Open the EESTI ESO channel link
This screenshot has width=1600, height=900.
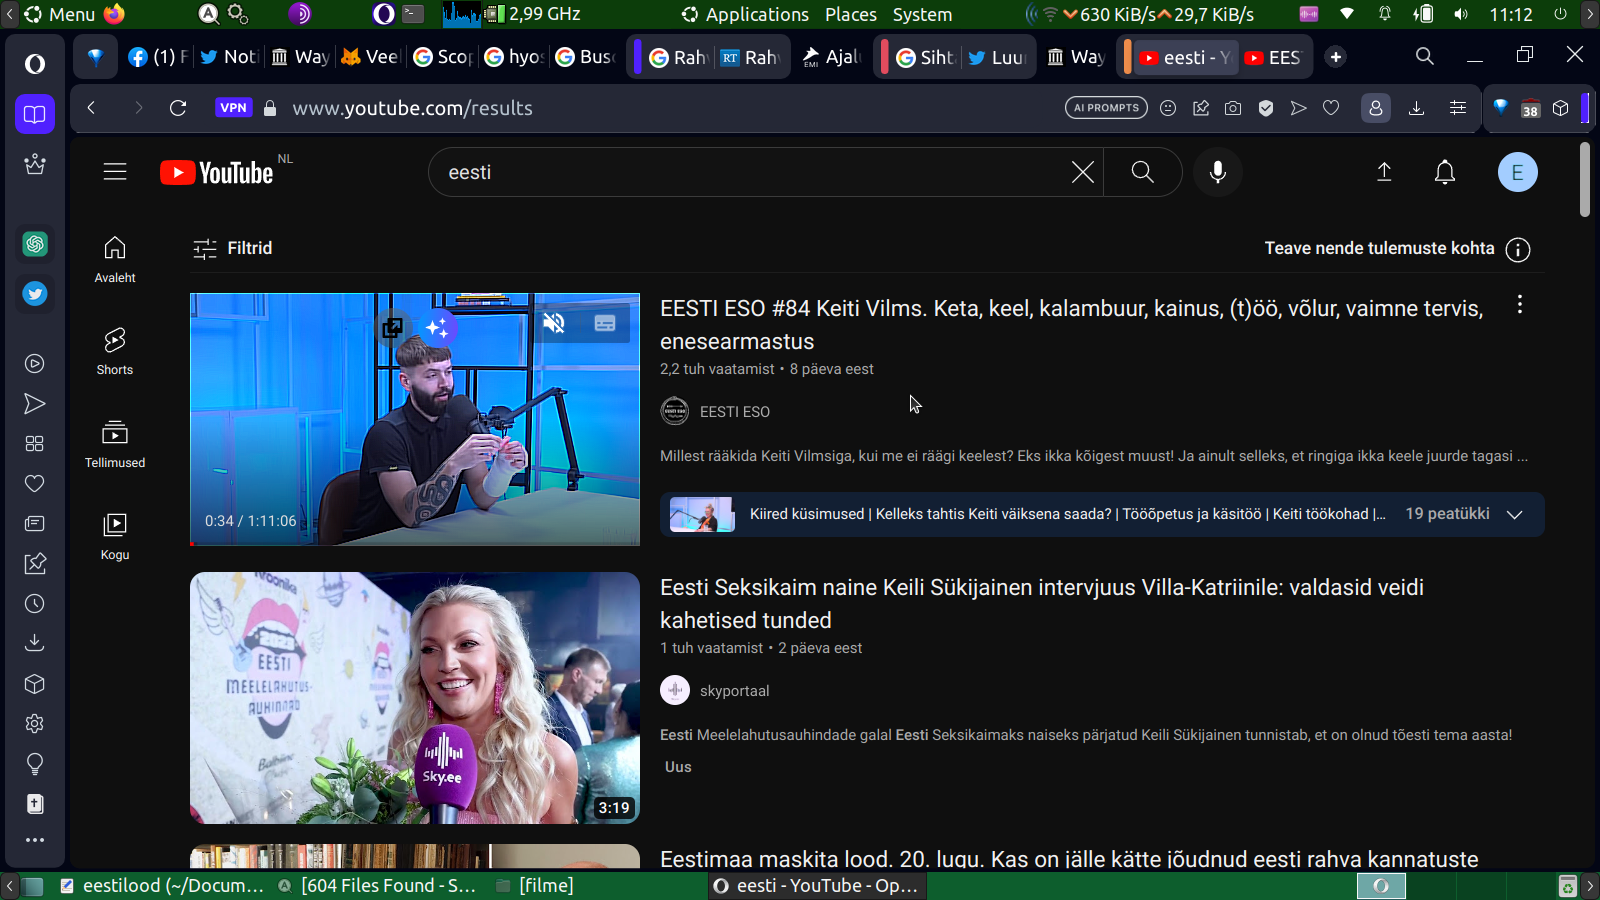pos(734,412)
